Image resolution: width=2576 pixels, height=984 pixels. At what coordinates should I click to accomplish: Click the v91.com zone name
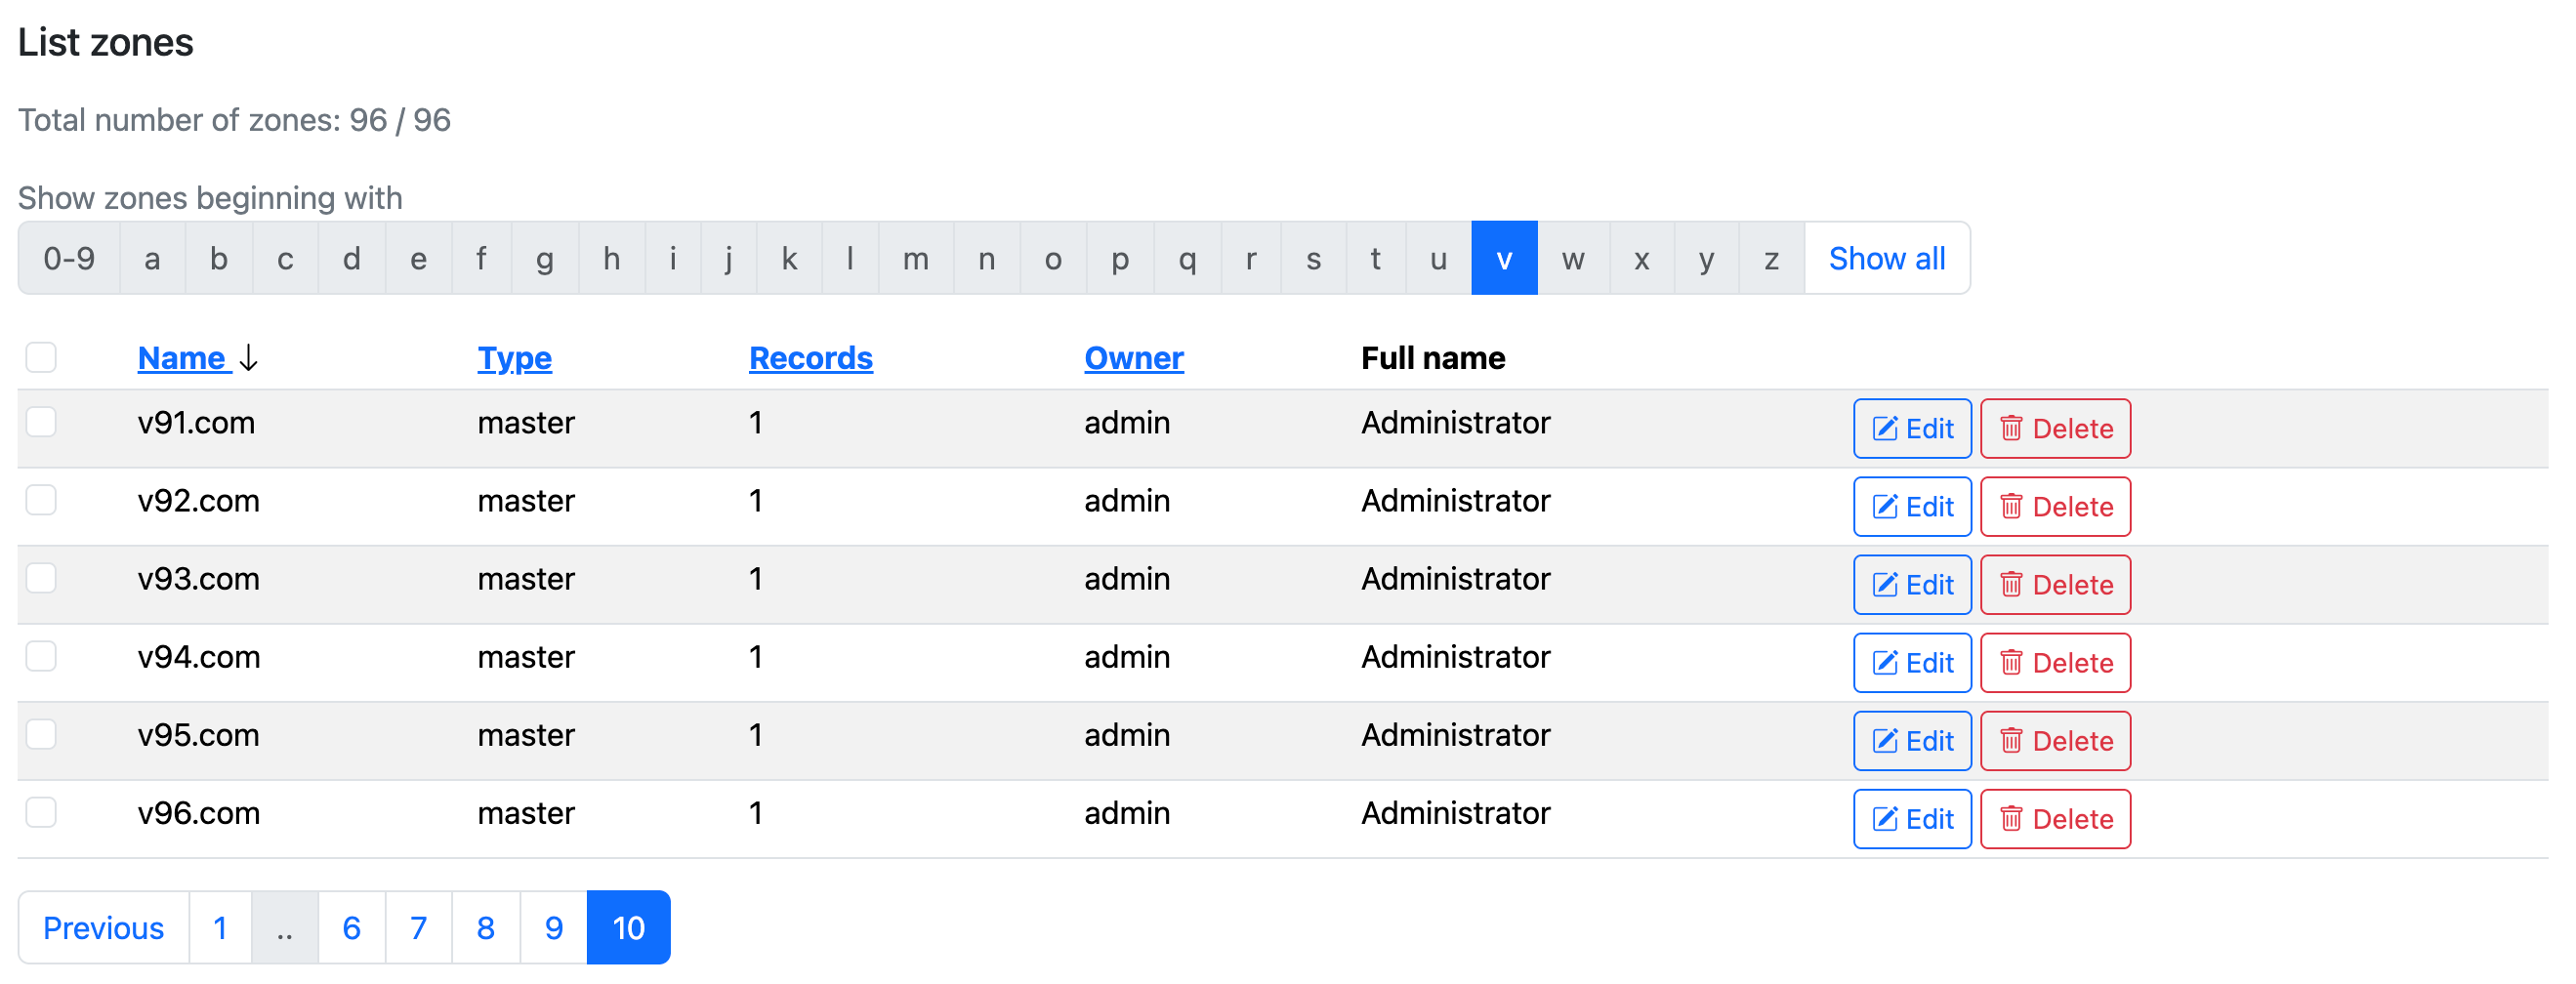(196, 423)
